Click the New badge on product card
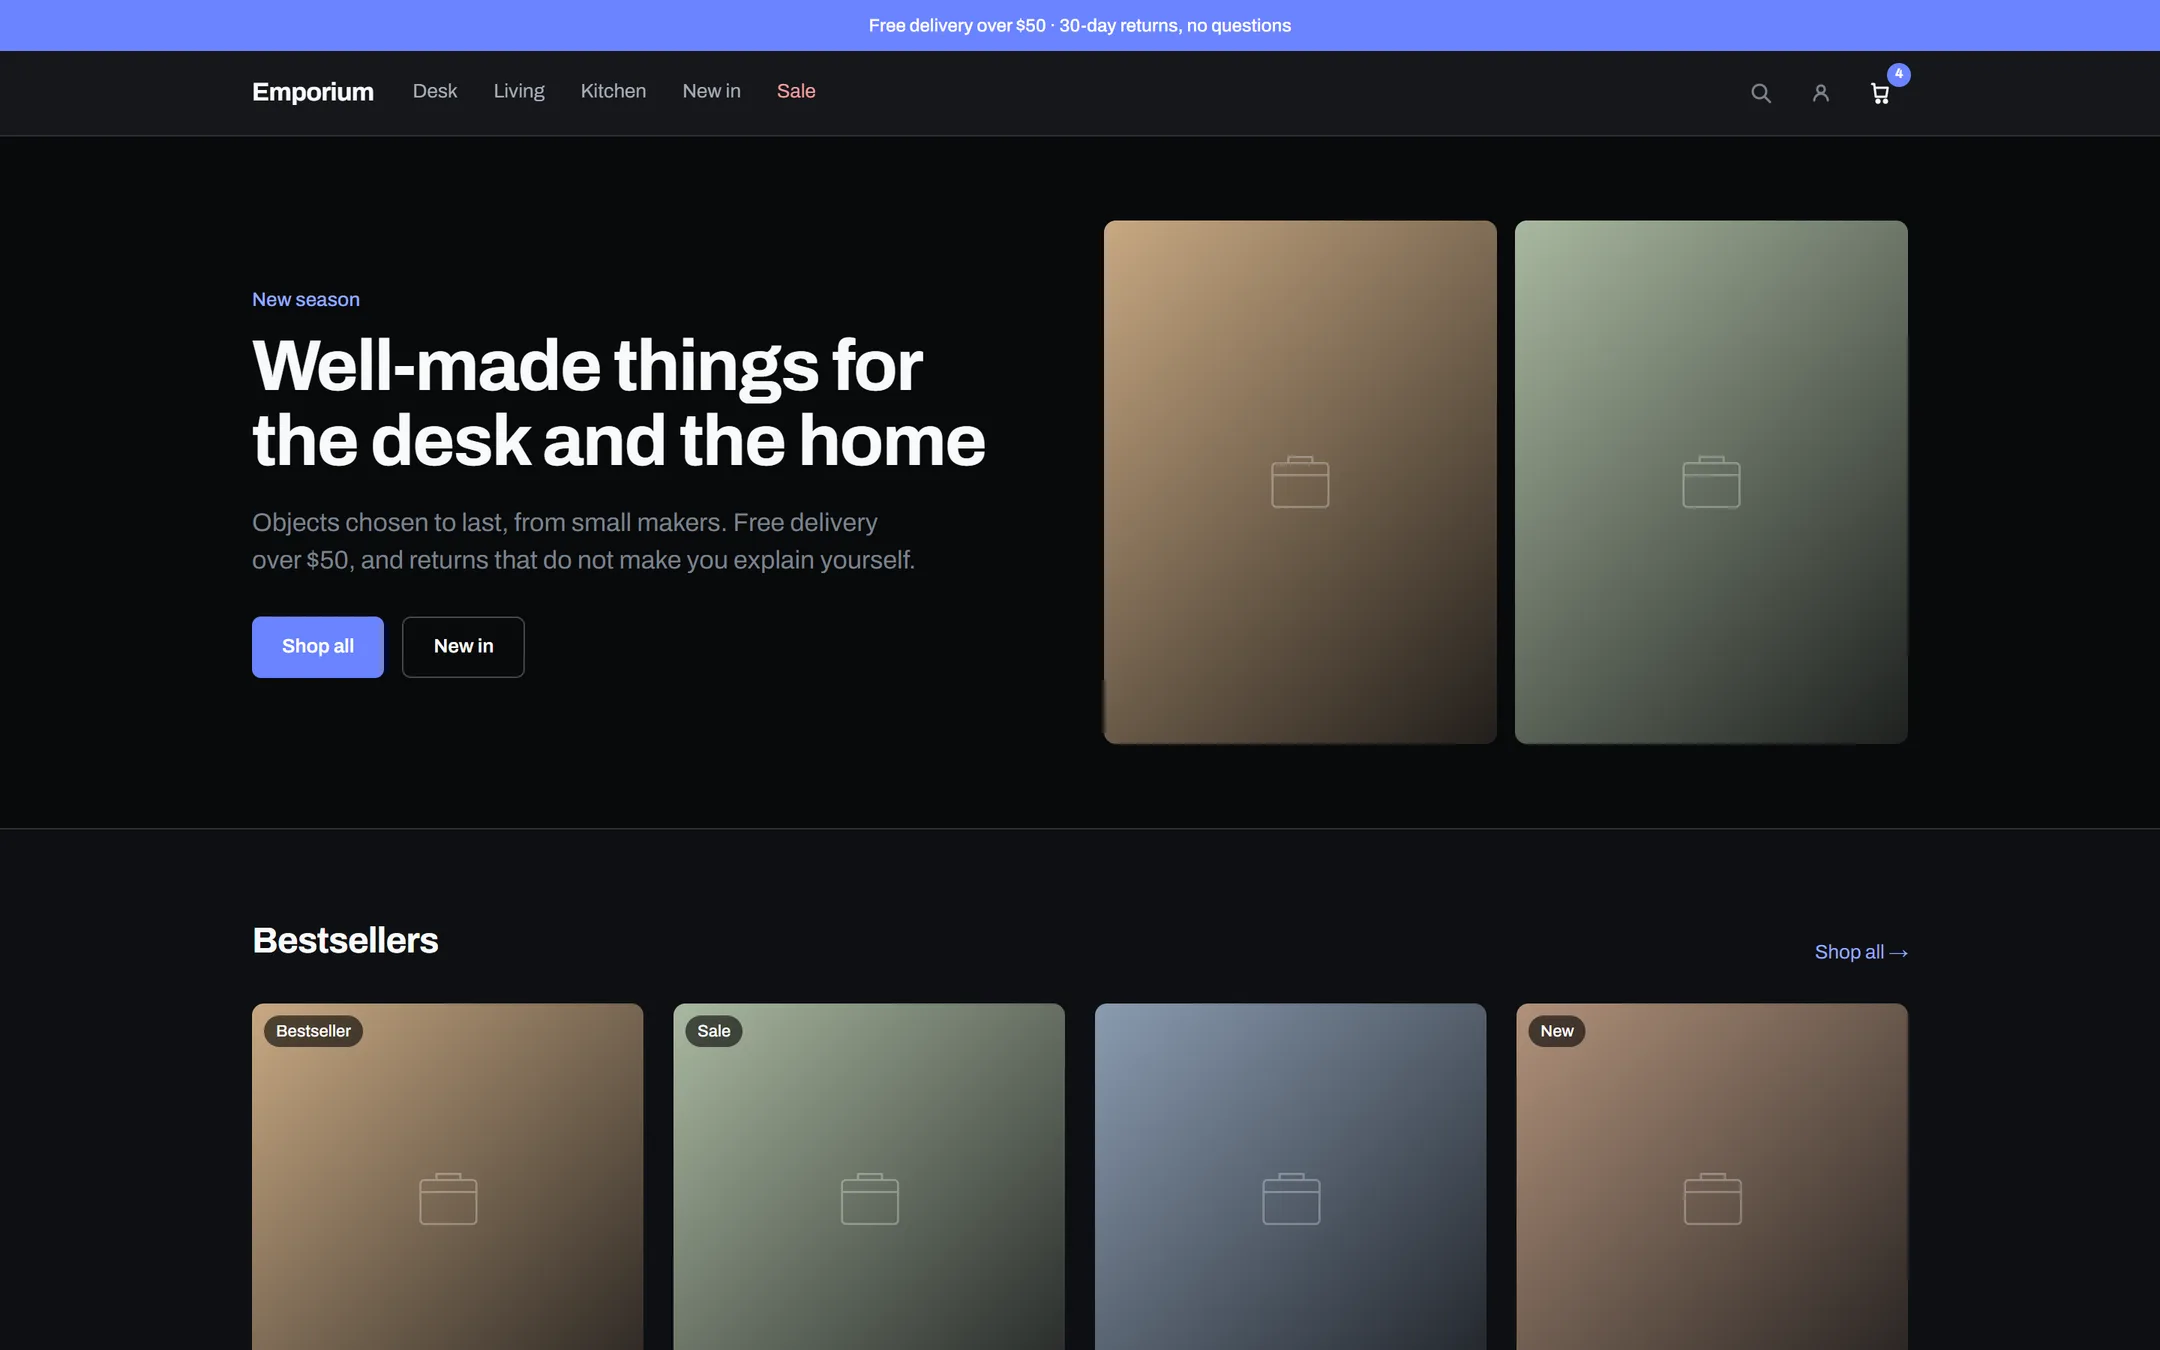 coord(1557,1031)
